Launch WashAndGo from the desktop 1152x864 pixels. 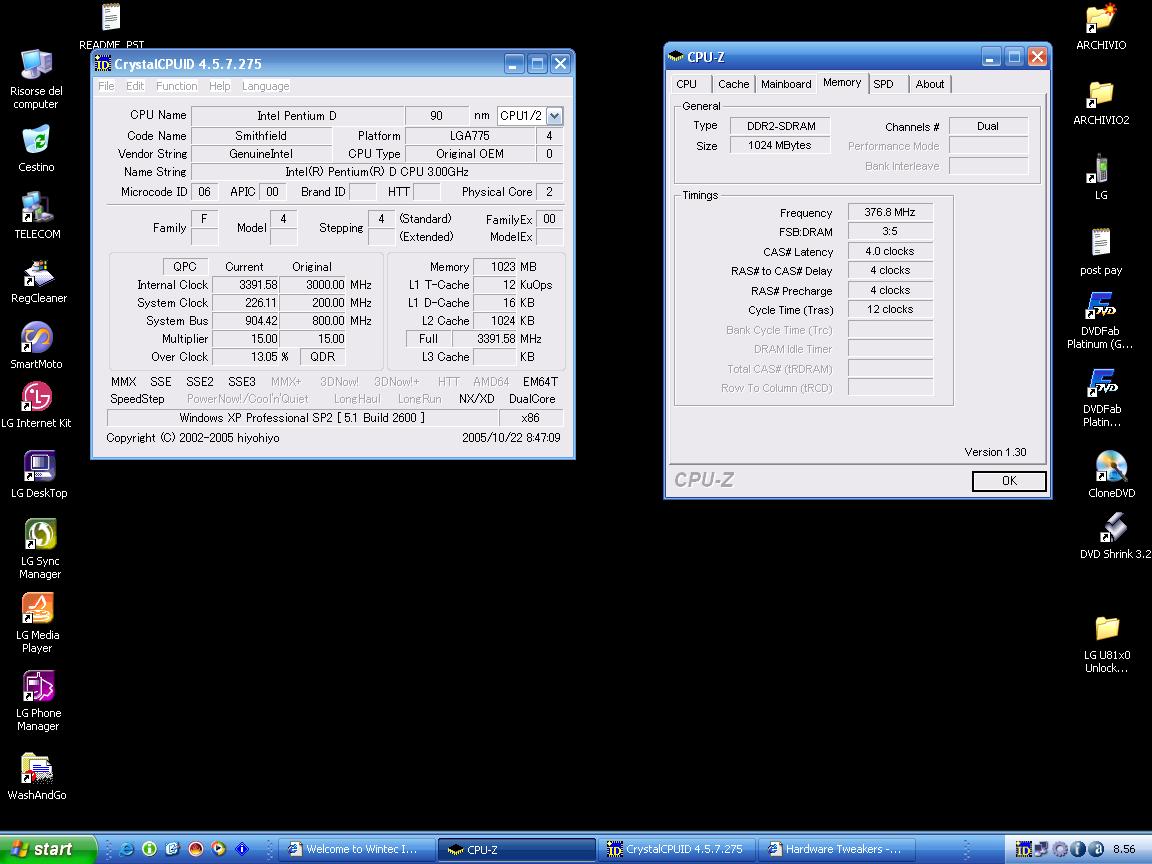pyautogui.click(x=37, y=768)
